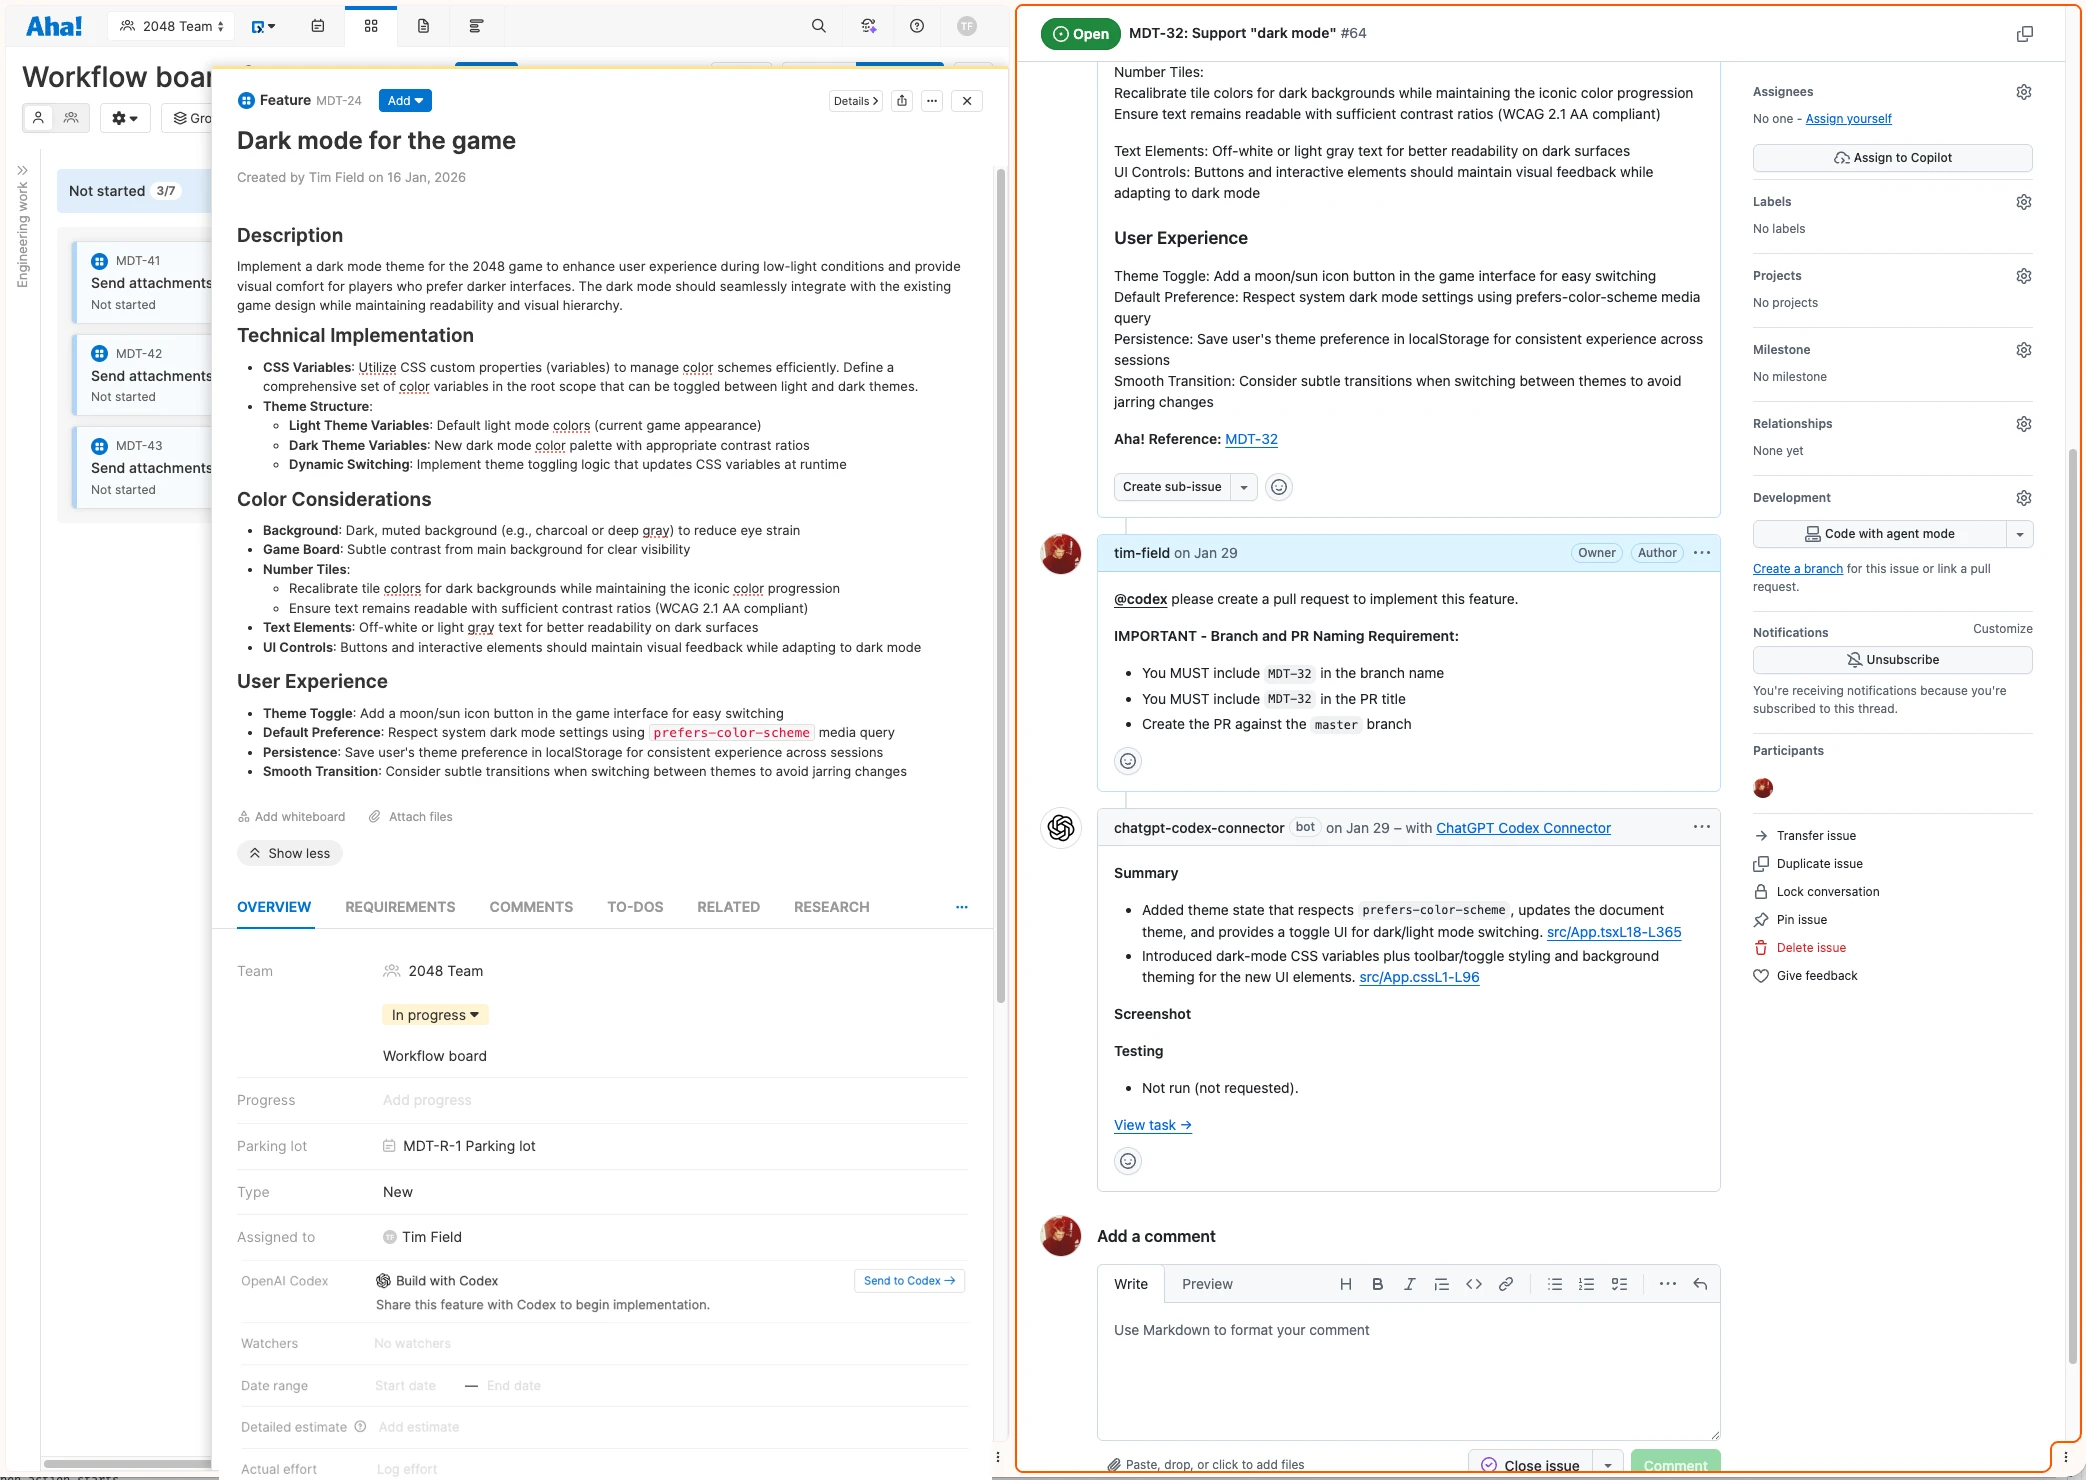
Task: Insert a link in the comment toolbar
Action: 1506,1284
